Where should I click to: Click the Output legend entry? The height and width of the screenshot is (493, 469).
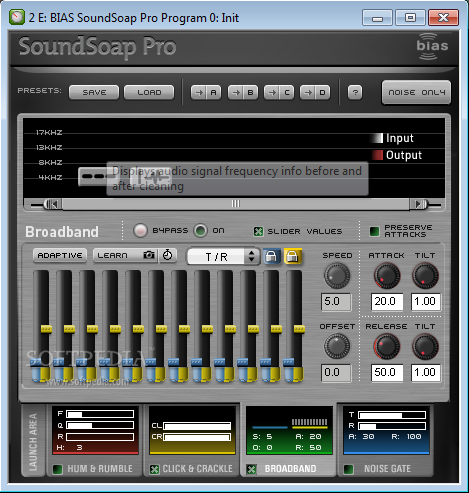pos(397,155)
